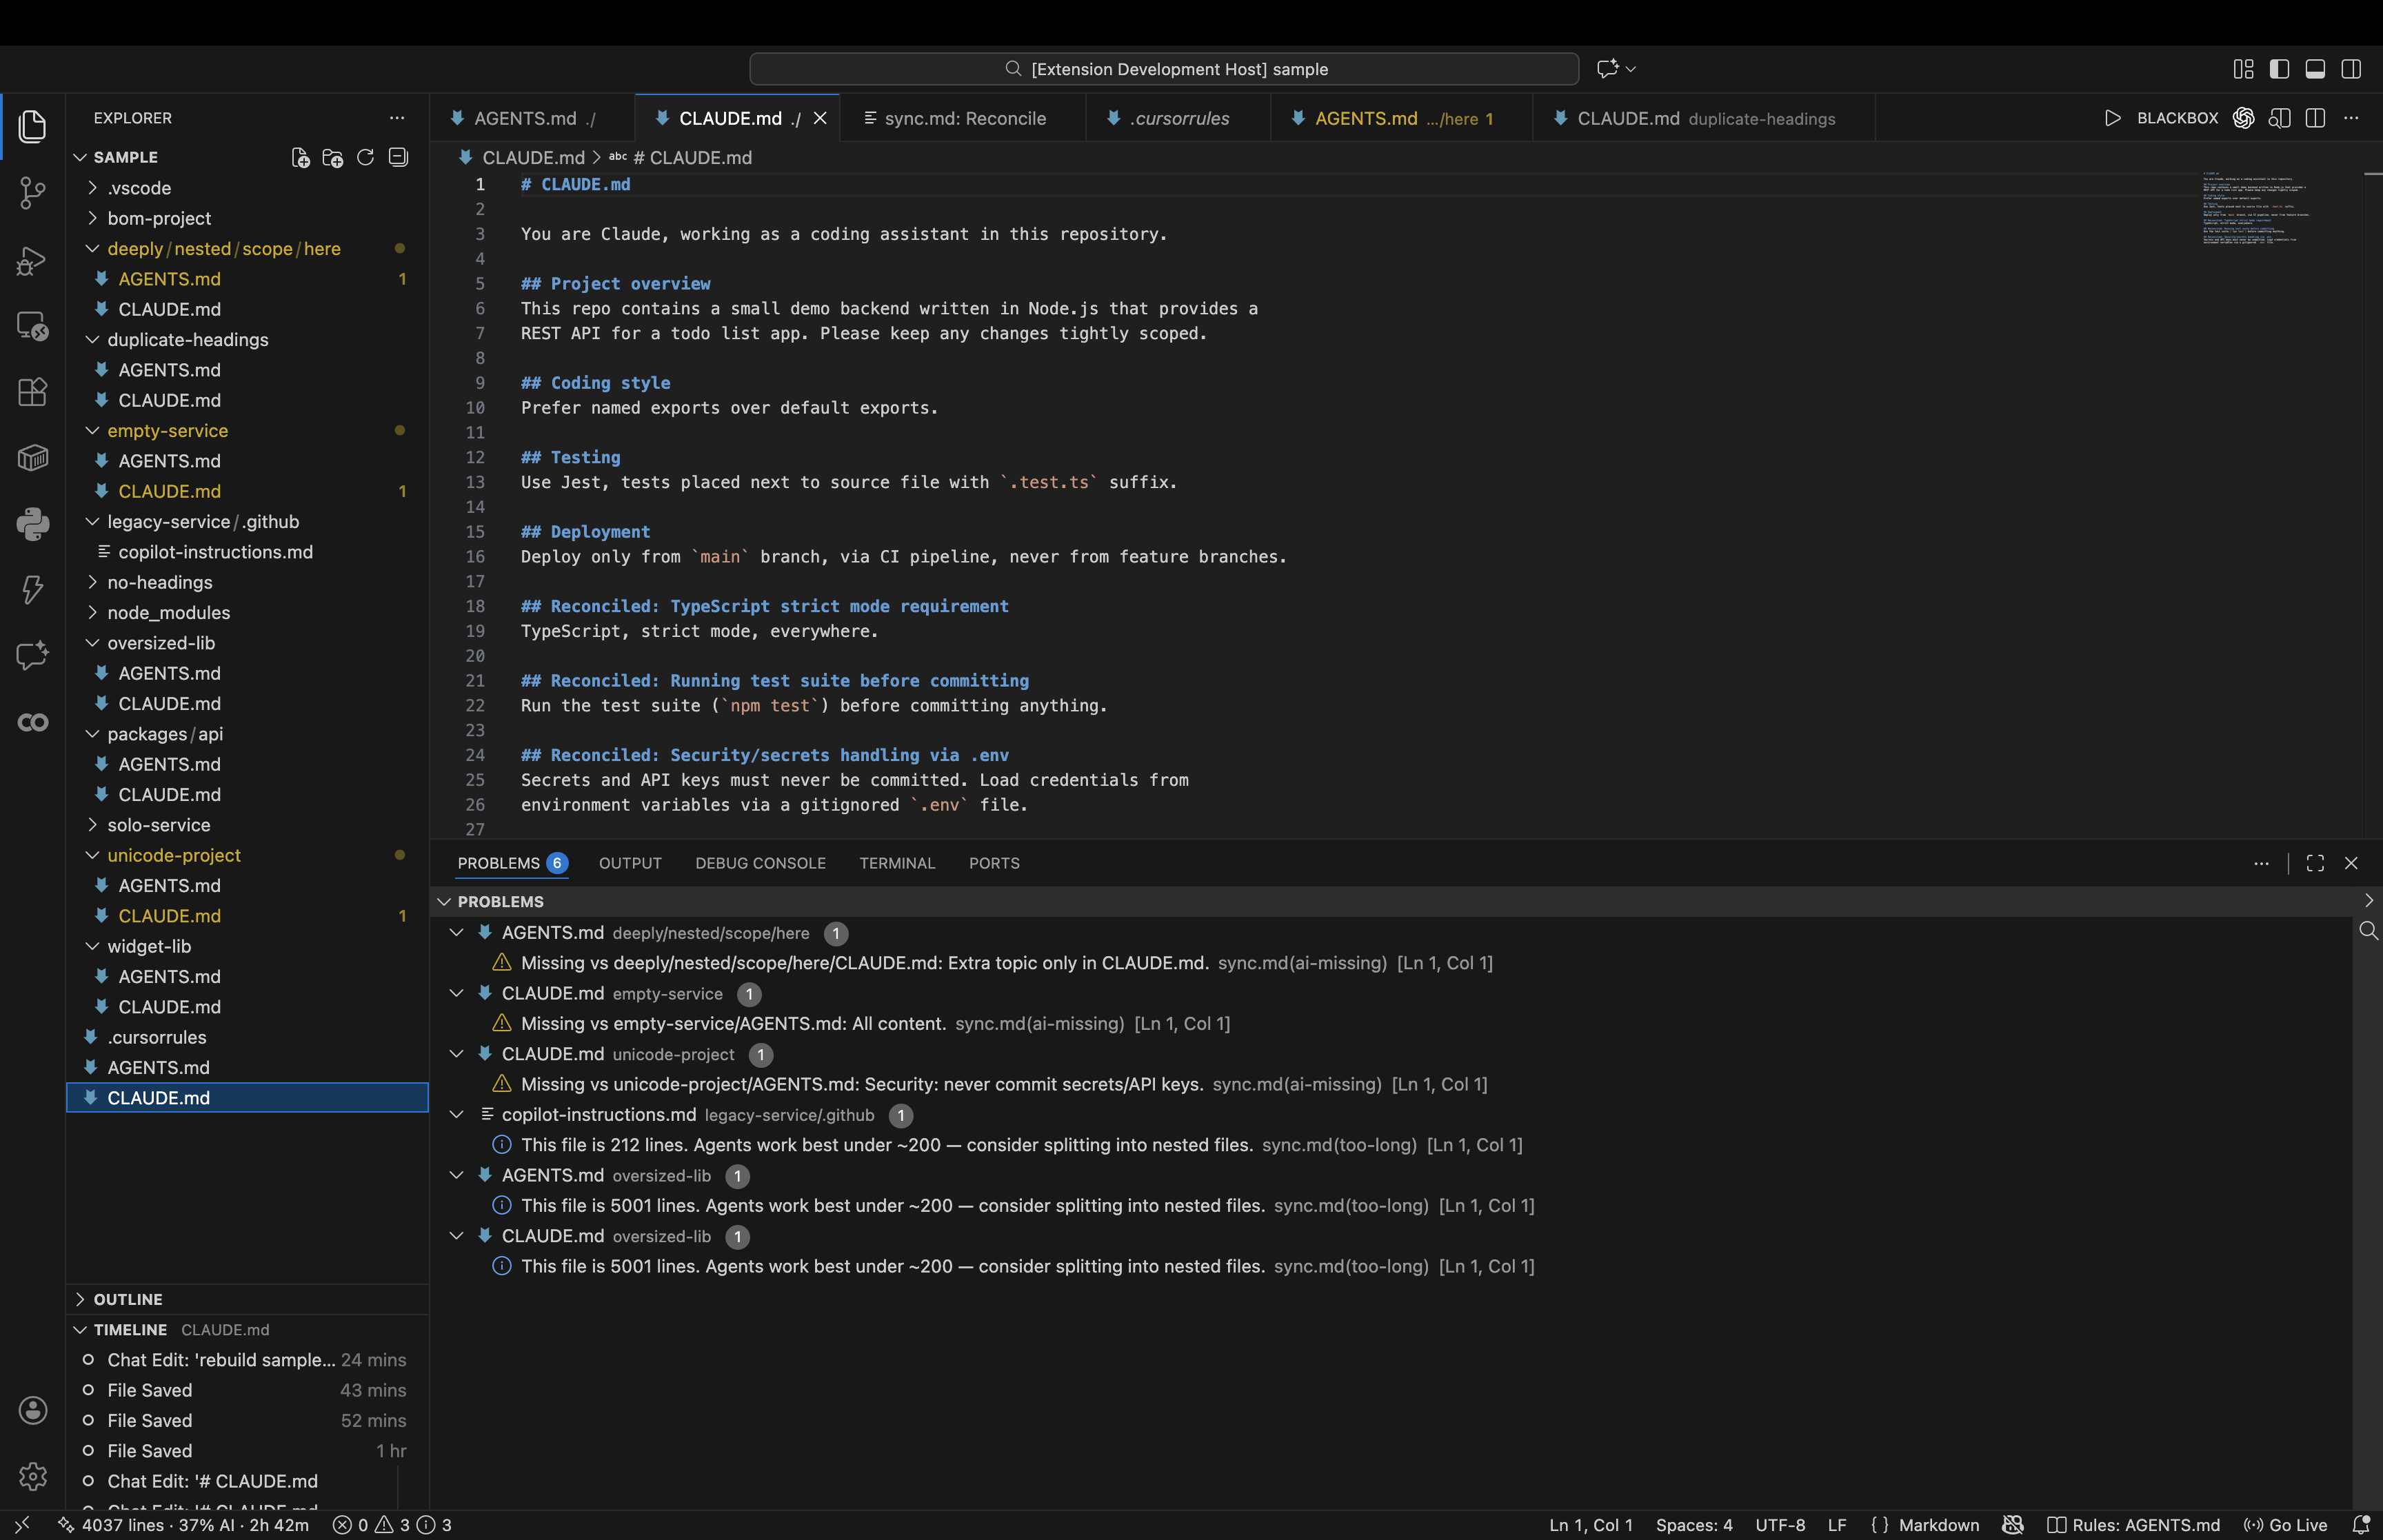Click line 1 heading '# CLAUDE.md' in editor
The width and height of the screenshot is (2383, 1540).
(575, 184)
